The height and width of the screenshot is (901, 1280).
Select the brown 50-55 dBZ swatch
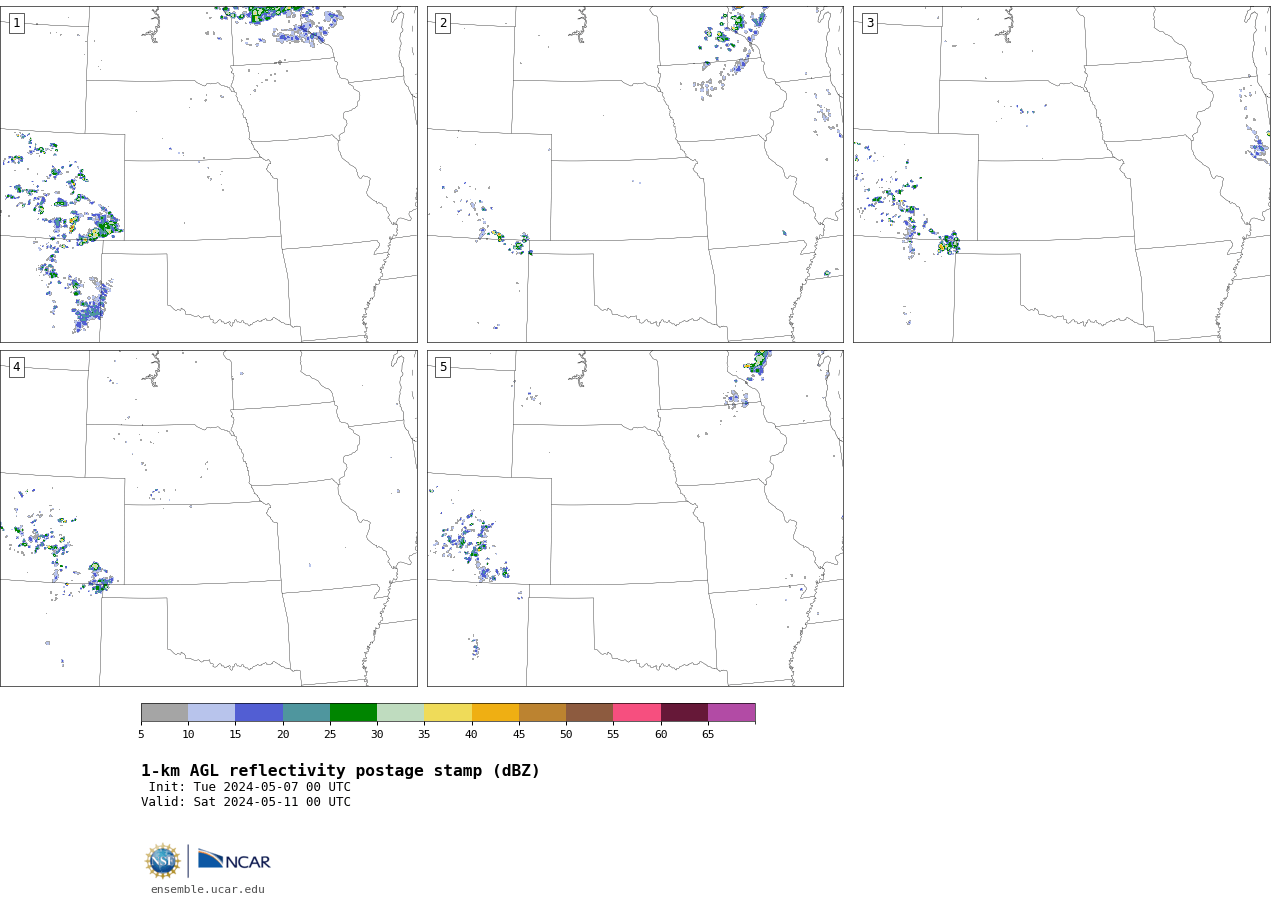[589, 712]
